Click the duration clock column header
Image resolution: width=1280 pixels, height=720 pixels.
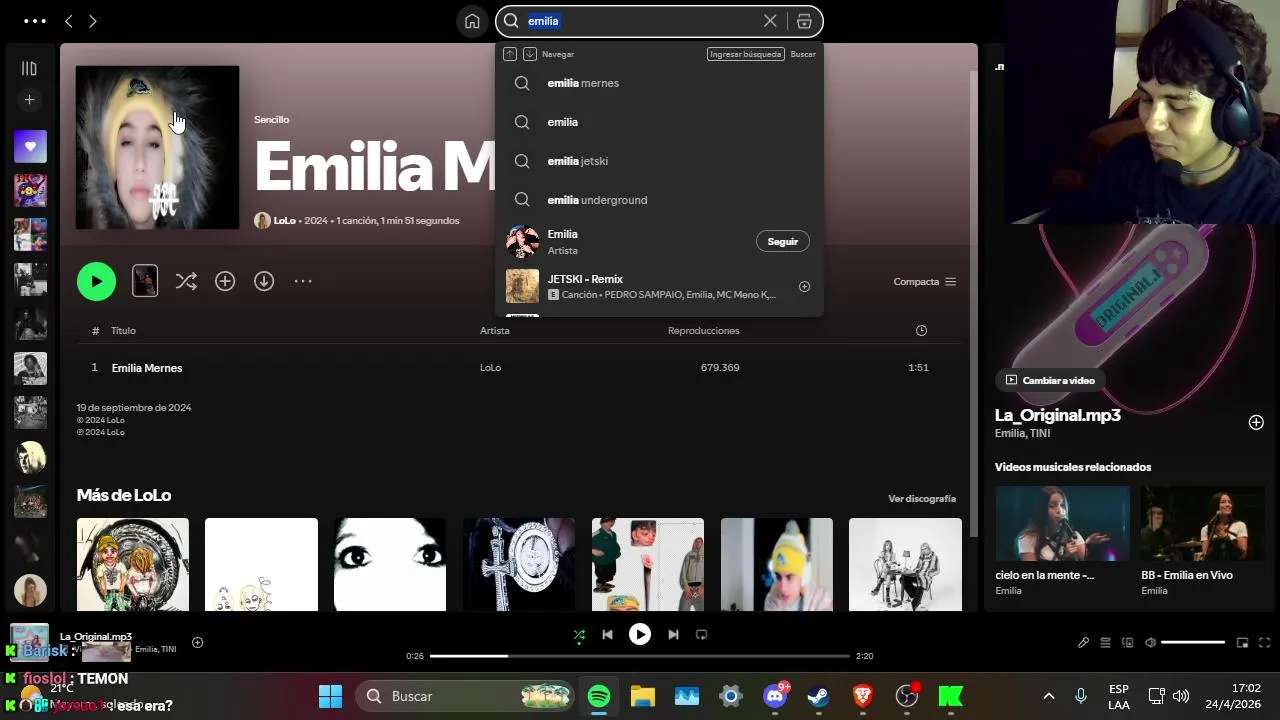[921, 331]
